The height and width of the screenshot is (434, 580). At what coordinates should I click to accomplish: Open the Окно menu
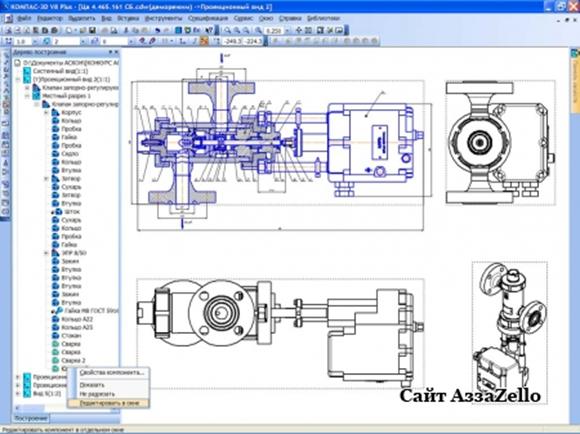pos(266,18)
